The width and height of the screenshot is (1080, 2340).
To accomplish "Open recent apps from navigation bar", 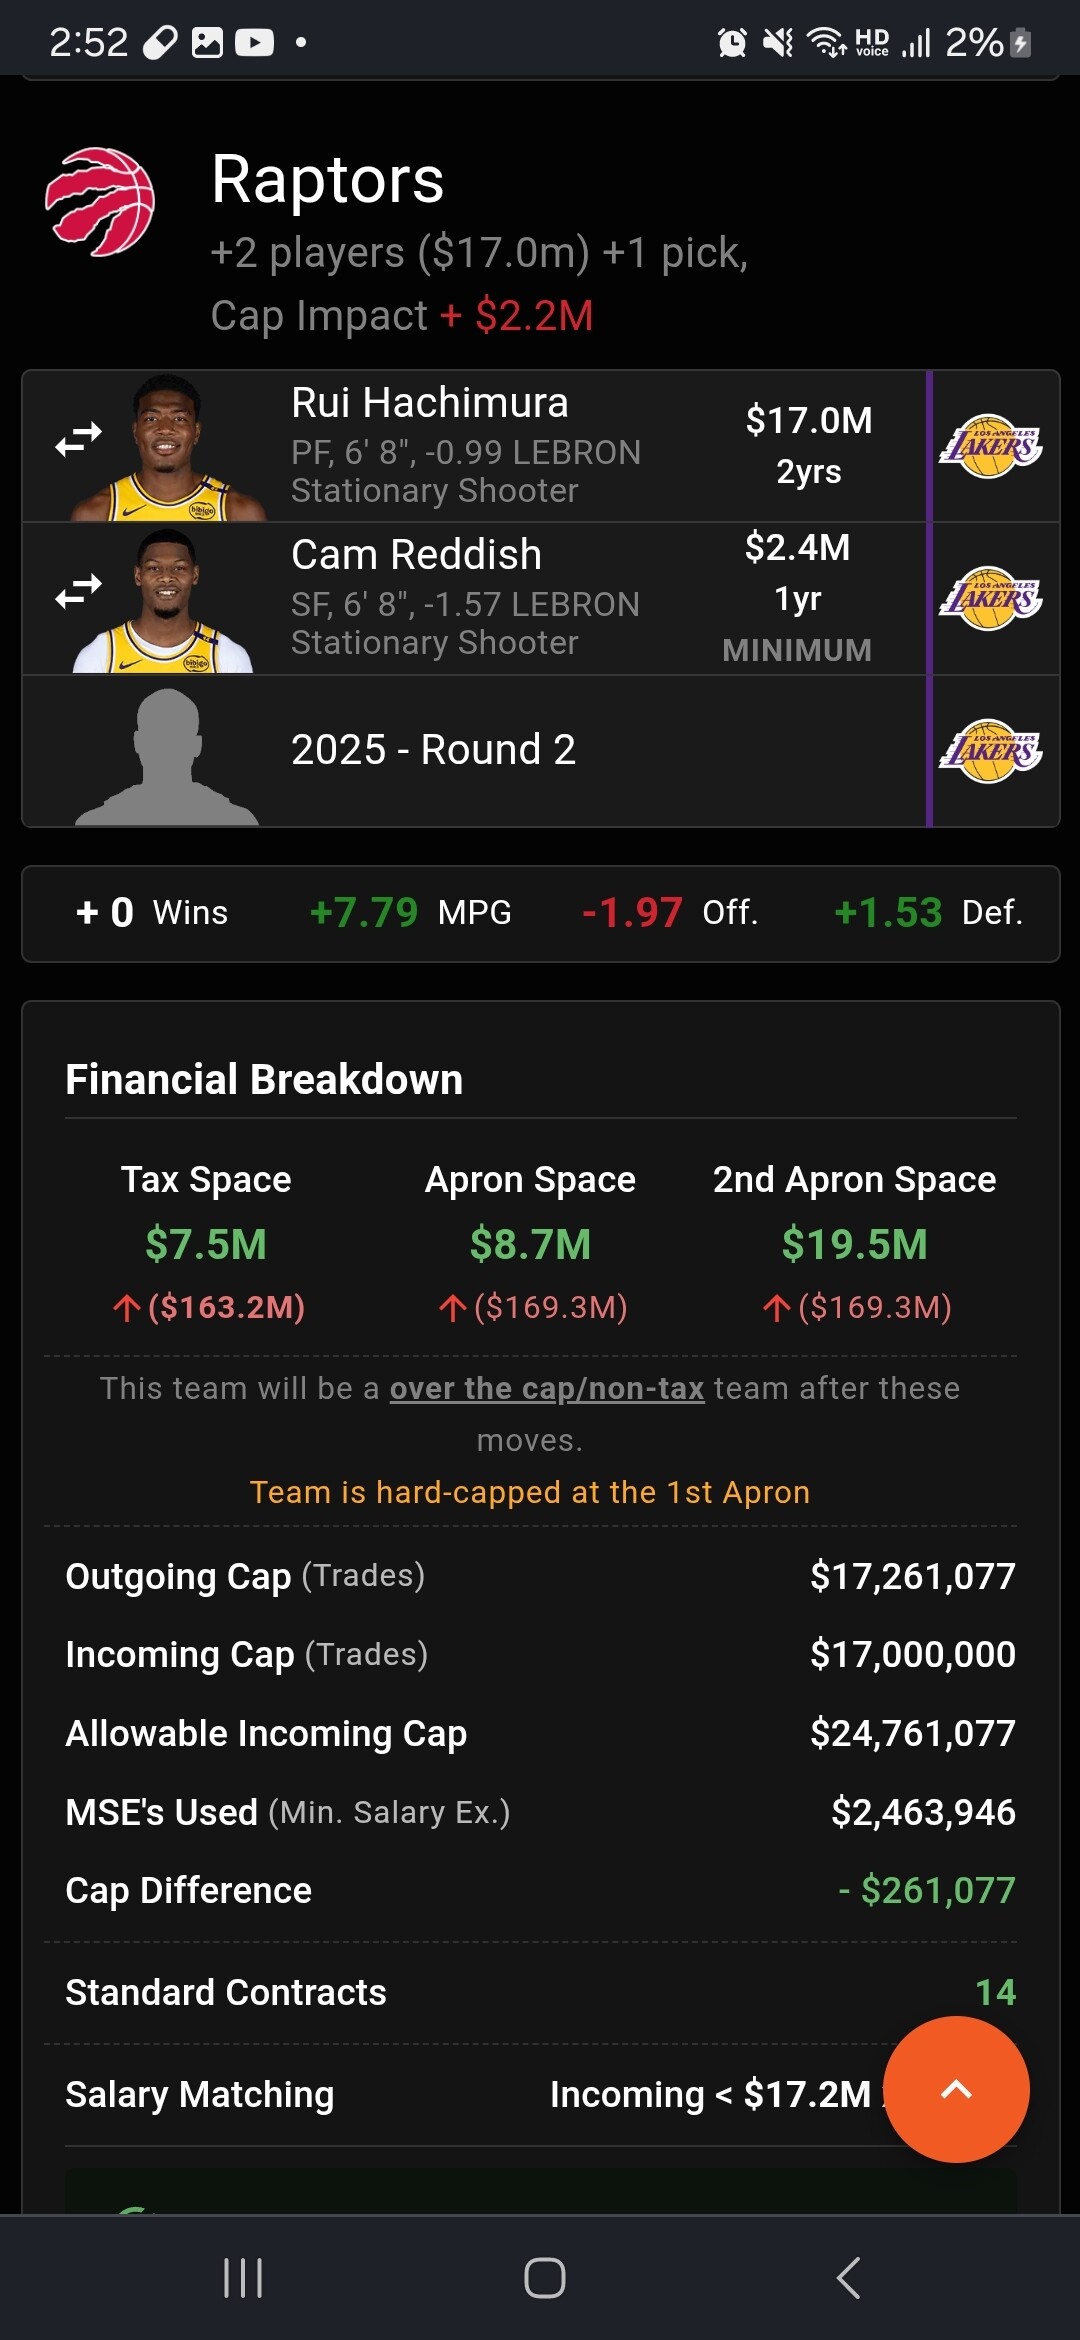I will point(243,2278).
